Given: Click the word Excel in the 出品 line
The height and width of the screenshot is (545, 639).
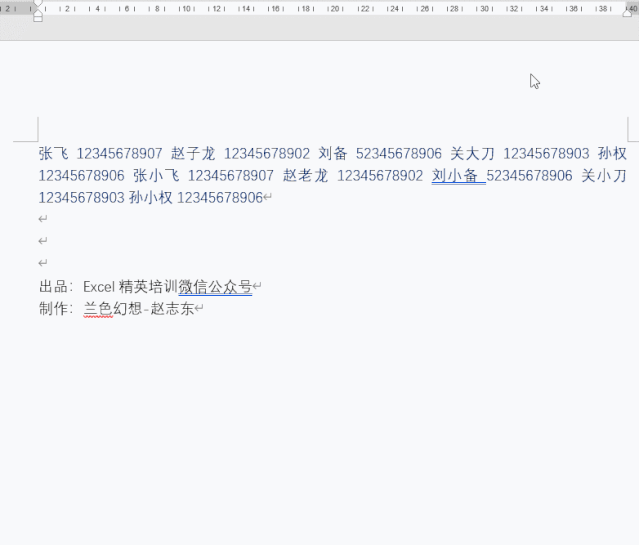Looking at the screenshot, I should [x=99, y=287].
